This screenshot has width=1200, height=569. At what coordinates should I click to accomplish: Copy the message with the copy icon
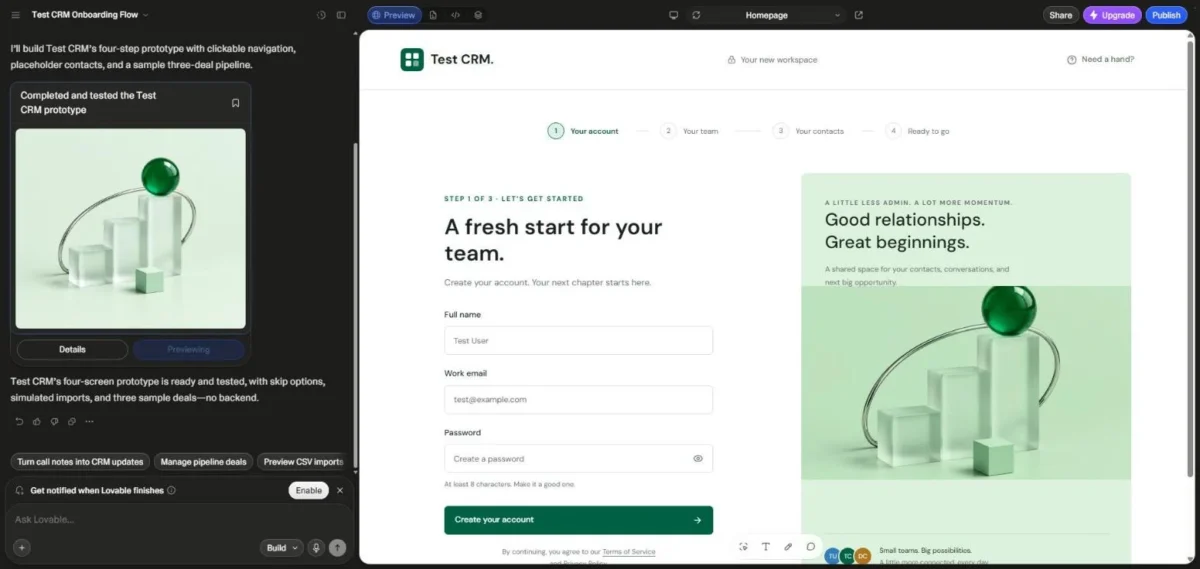tap(72, 421)
